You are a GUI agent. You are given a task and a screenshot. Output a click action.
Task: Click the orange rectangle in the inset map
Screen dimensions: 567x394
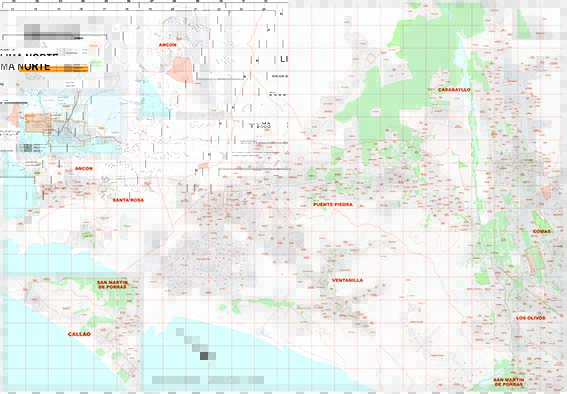click(x=38, y=123)
